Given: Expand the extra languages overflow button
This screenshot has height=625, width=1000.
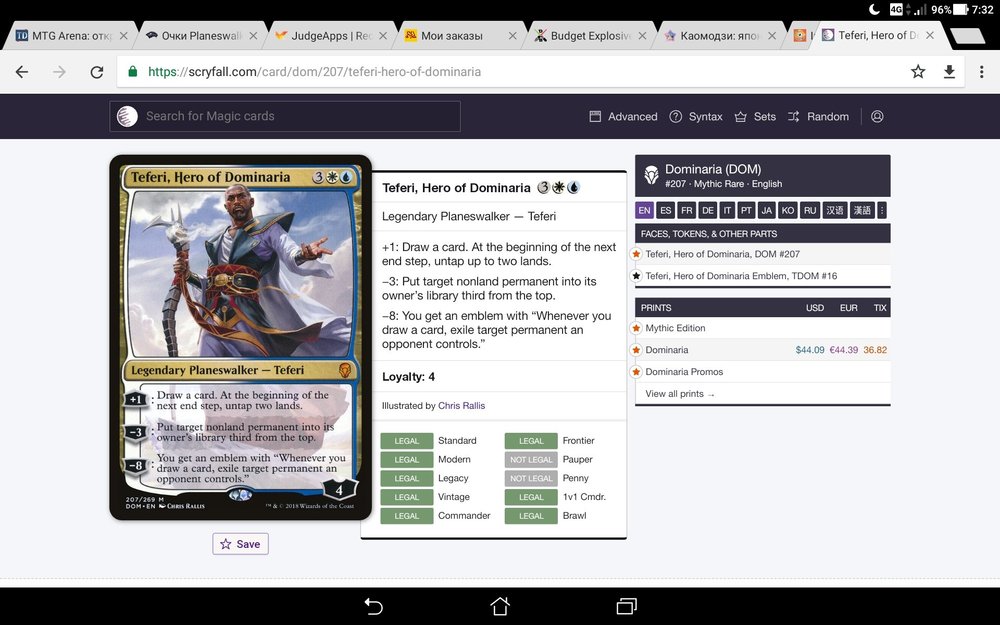Looking at the screenshot, I should [x=884, y=210].
